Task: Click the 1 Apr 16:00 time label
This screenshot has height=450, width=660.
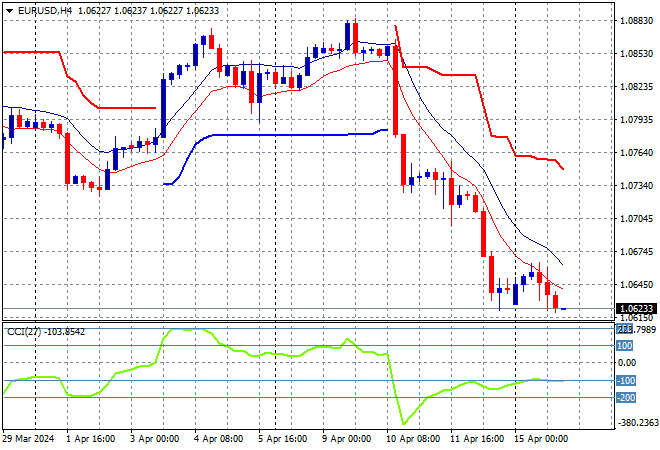Action: pyautogui.click(x=90, y=439)
